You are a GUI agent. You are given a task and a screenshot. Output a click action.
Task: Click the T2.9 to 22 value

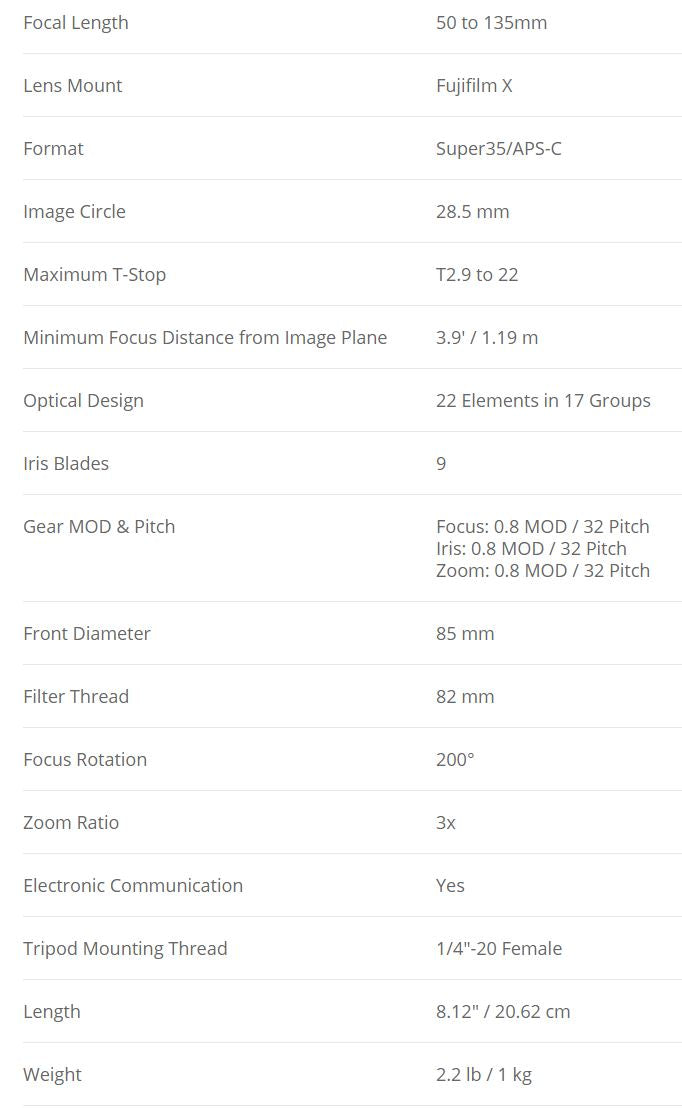point(477,275)
